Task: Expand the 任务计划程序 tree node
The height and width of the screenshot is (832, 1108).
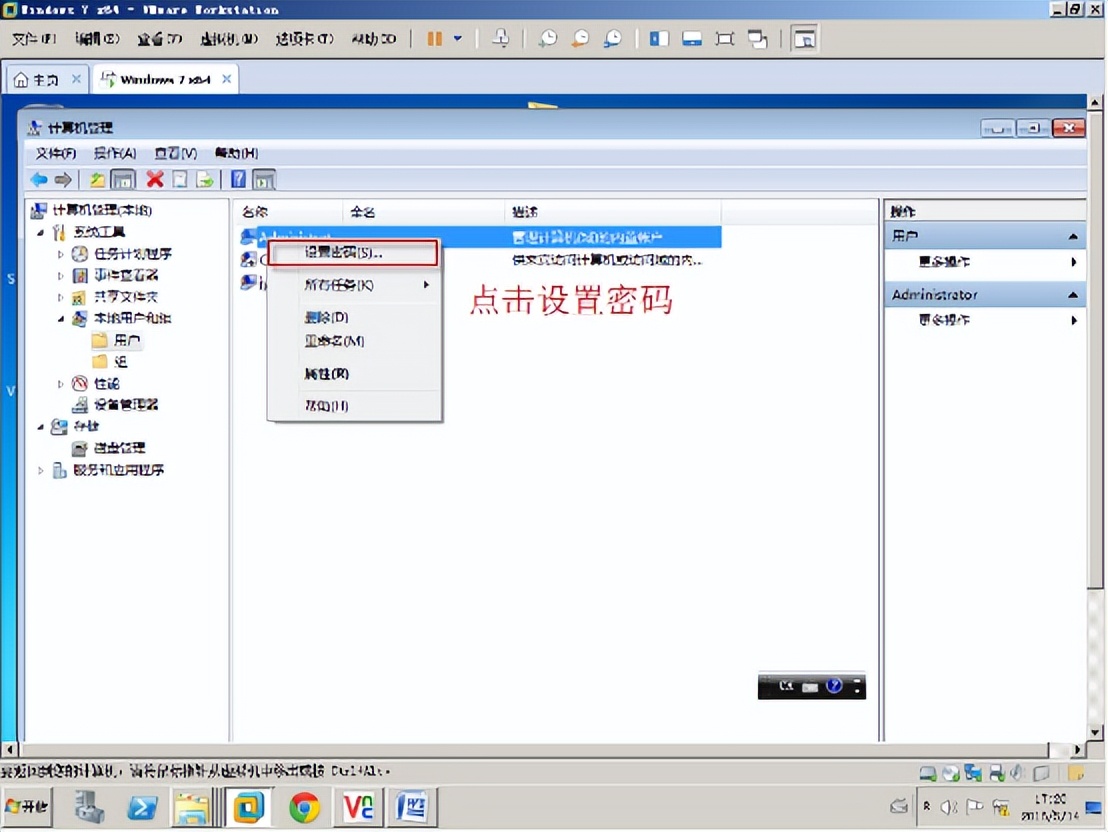Action: (62, 253)
